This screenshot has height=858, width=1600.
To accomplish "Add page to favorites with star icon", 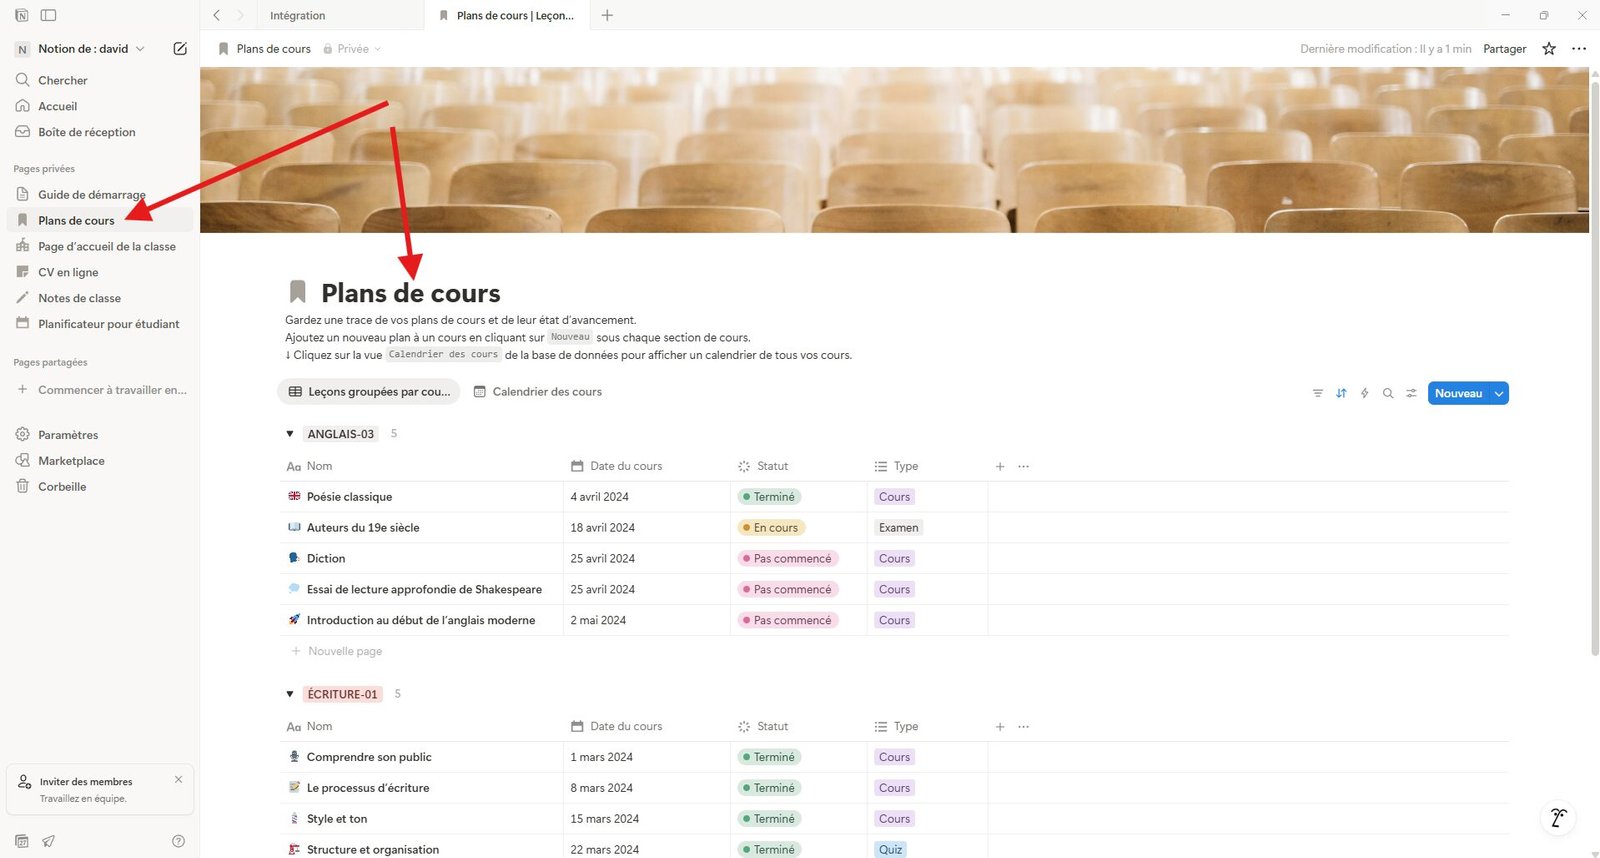I will tap(1549, 48).
